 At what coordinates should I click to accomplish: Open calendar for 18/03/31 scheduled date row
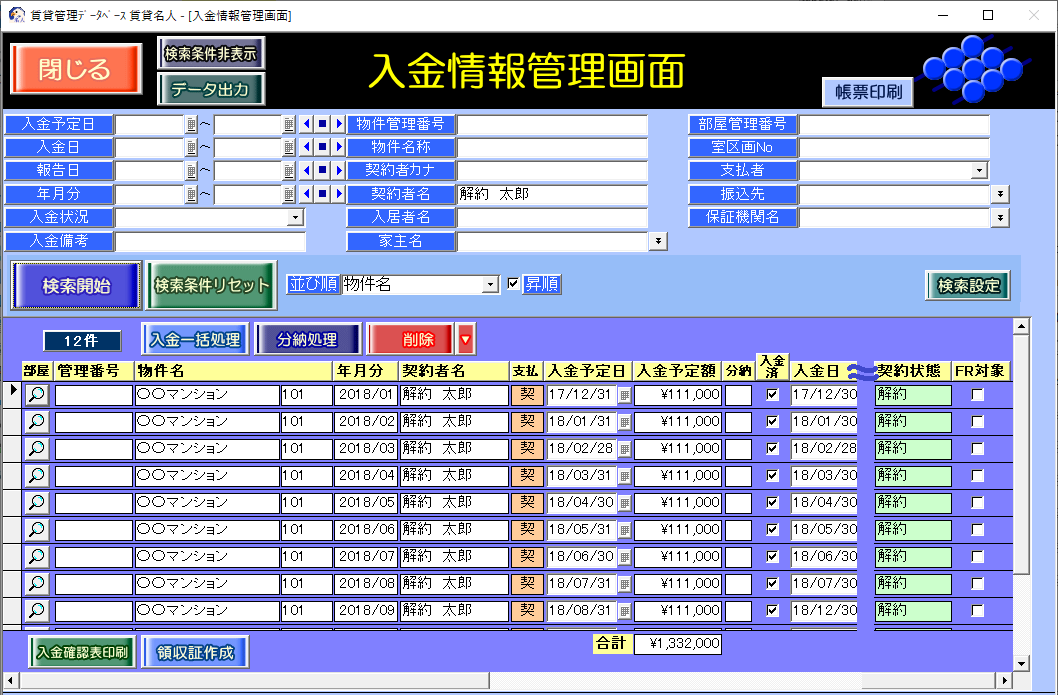tap(624, 476)
